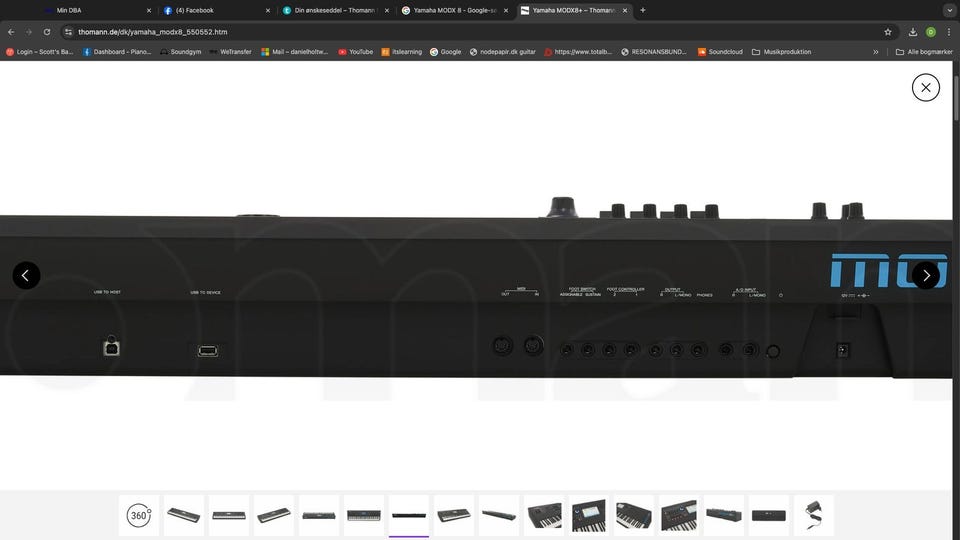
Task: Open Chrome downloads icon
Action: pyautogui.click(x=912, y=32)
